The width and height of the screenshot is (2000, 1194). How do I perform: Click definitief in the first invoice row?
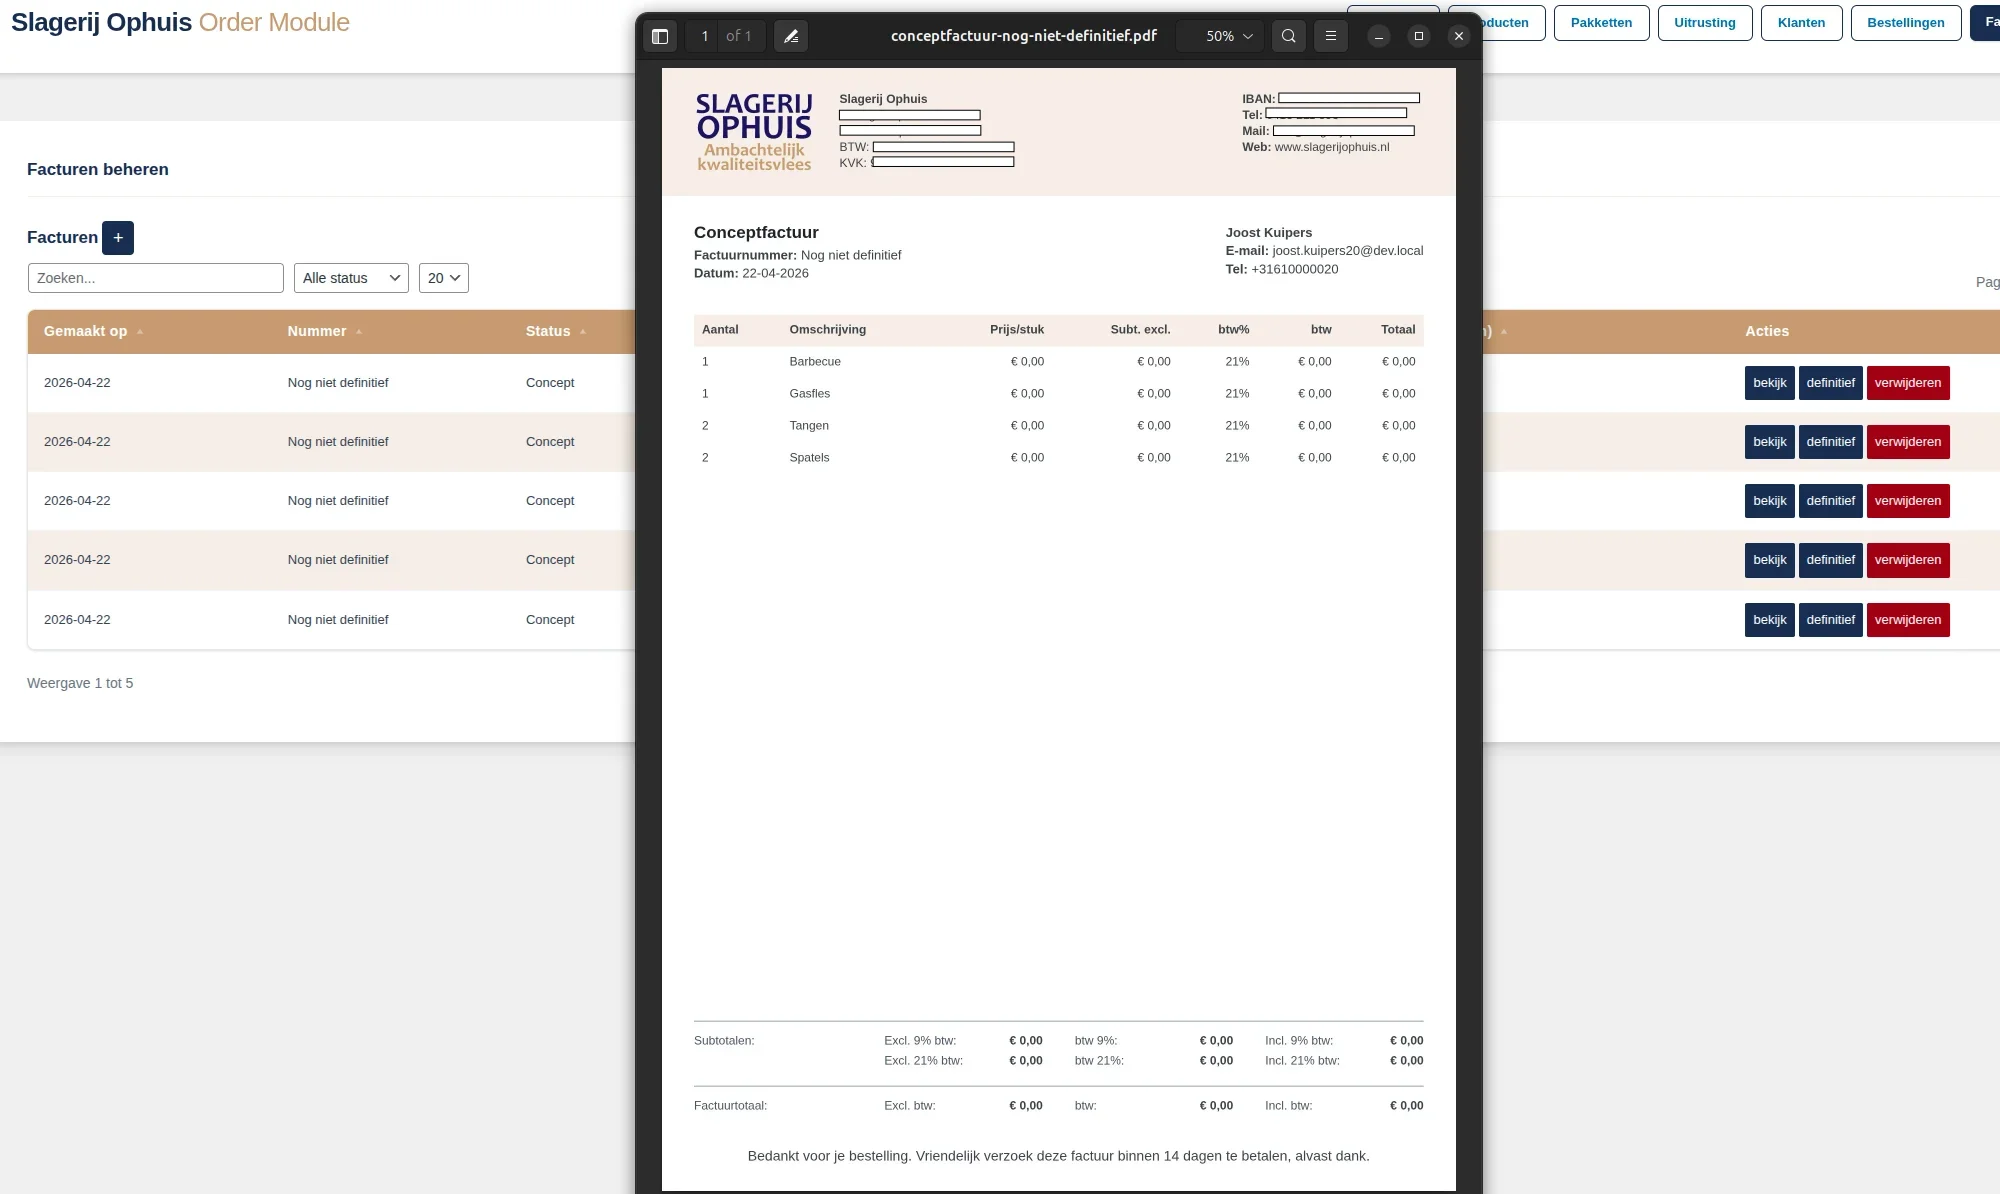point(1830,383)
